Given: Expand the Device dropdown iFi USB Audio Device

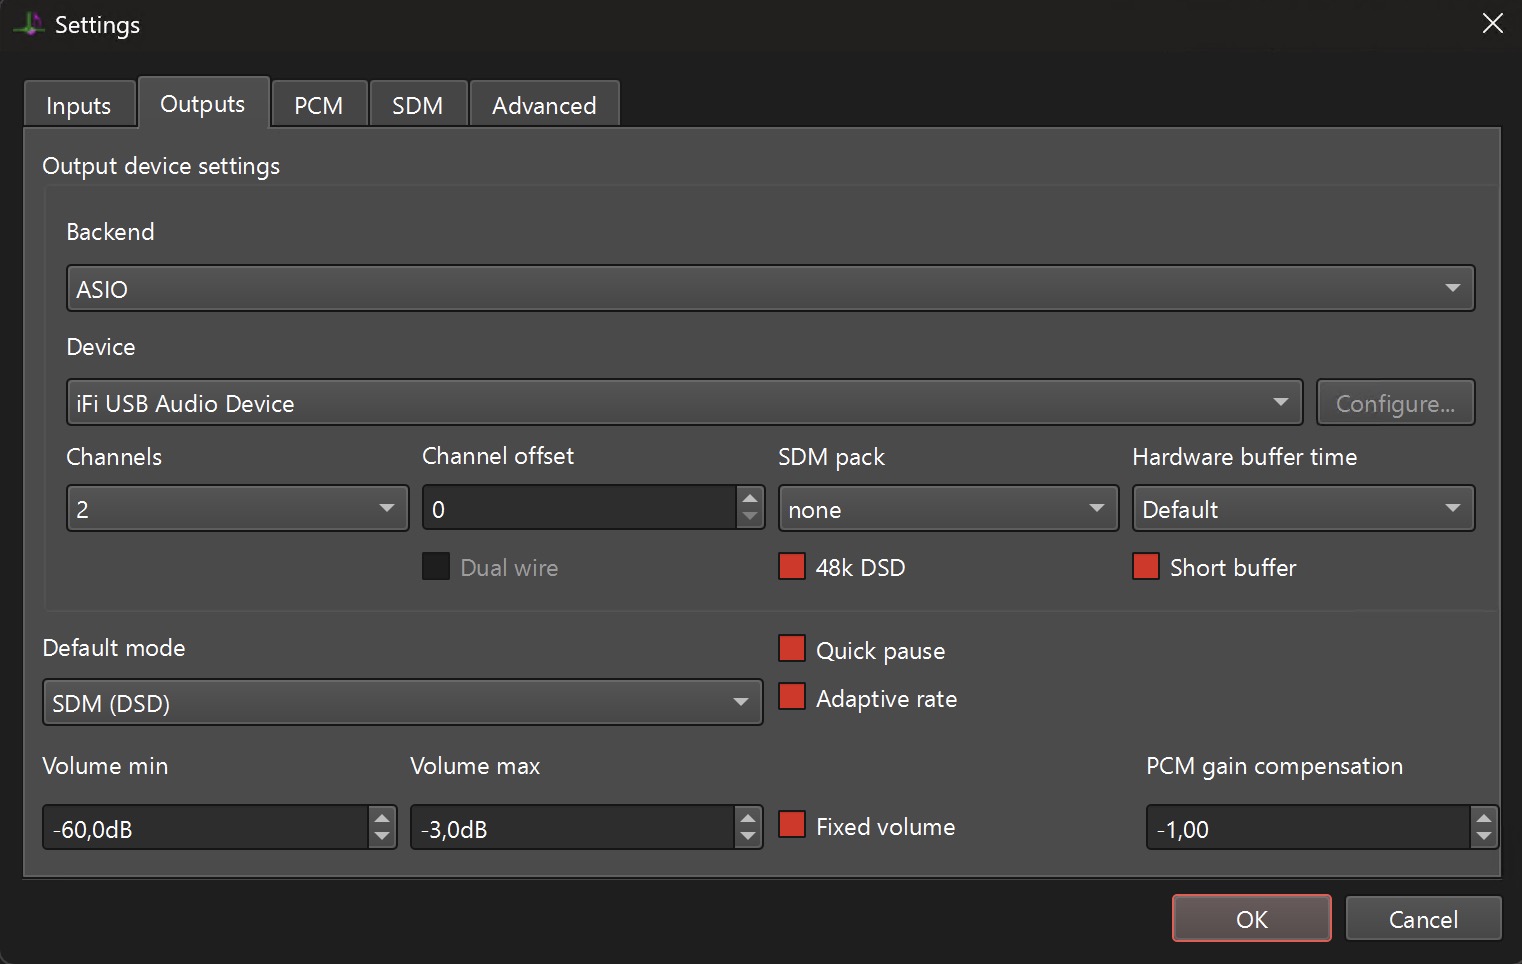Looking at the screenshot, I should click(684, 402).
